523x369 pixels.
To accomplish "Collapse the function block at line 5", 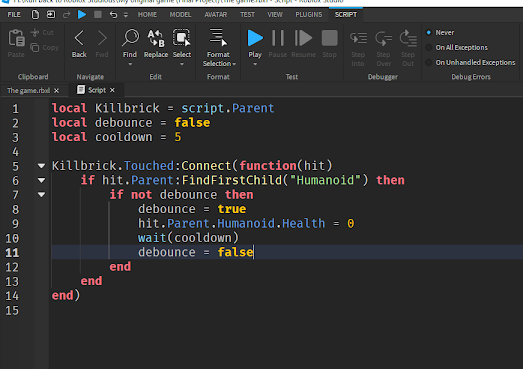I will click(x=41, y=165).
